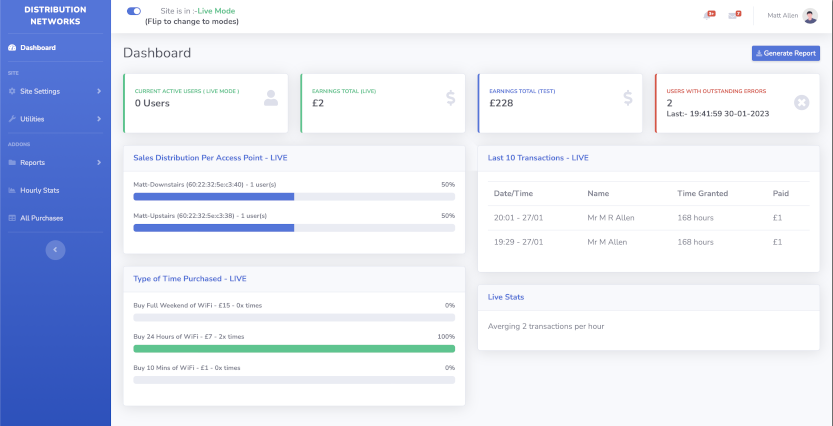Click the Site Settings gear icon

click(12, 91)
